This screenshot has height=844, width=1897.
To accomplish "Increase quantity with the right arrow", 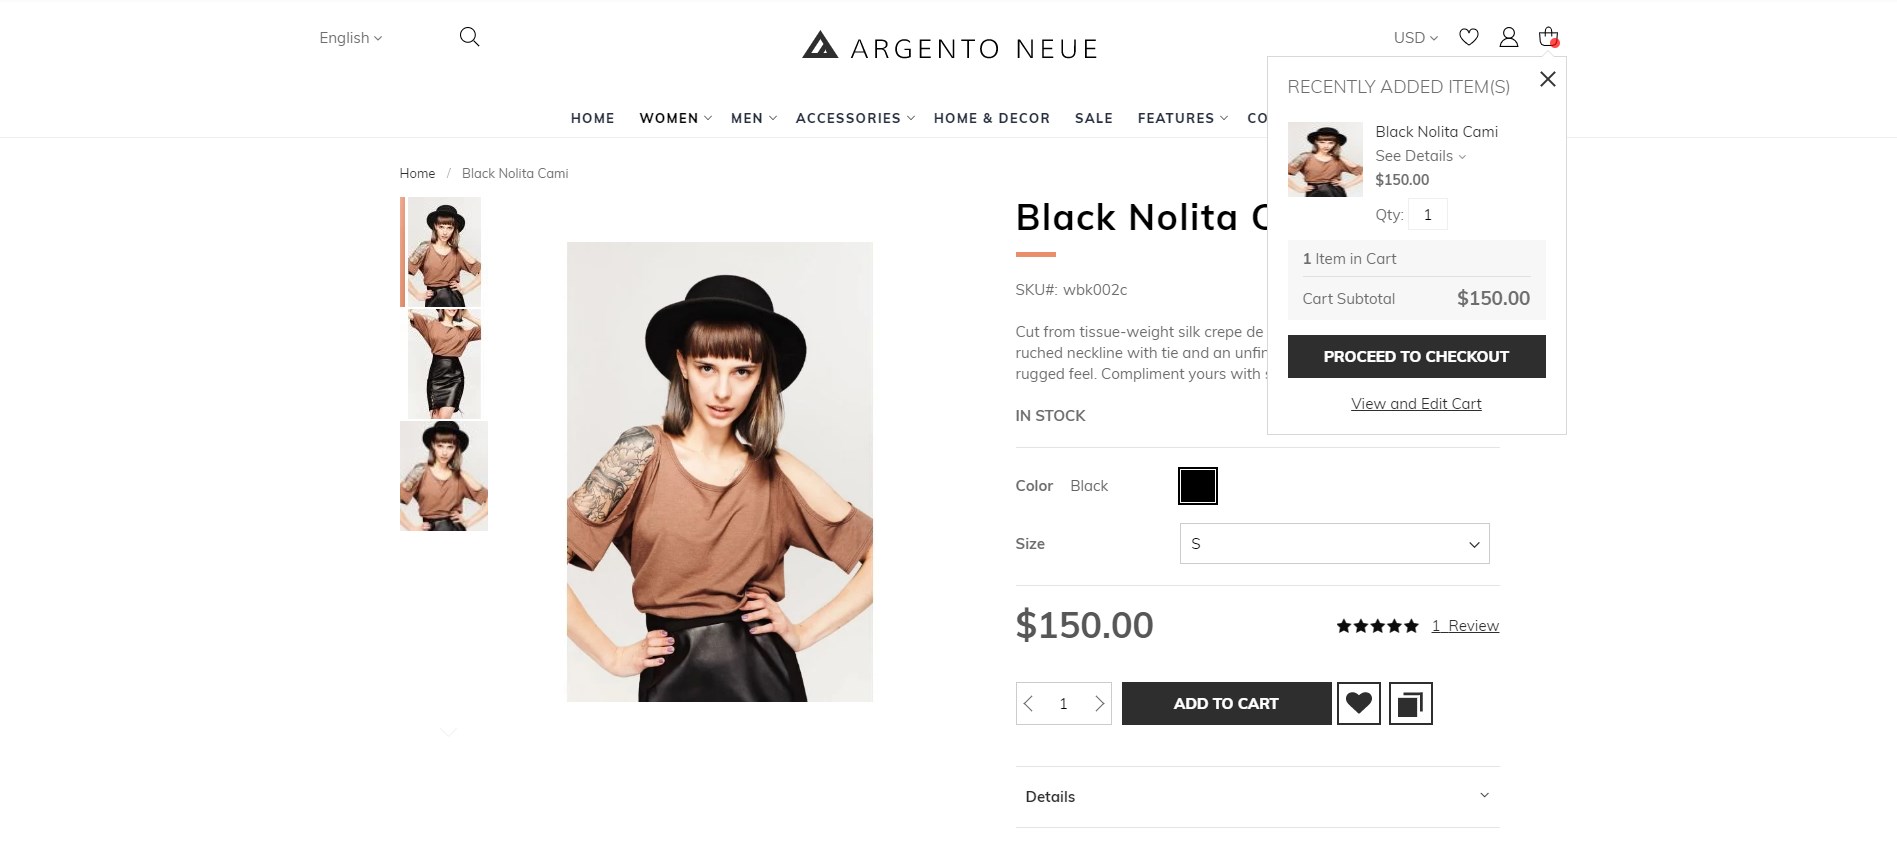I will click(1099, 704).
